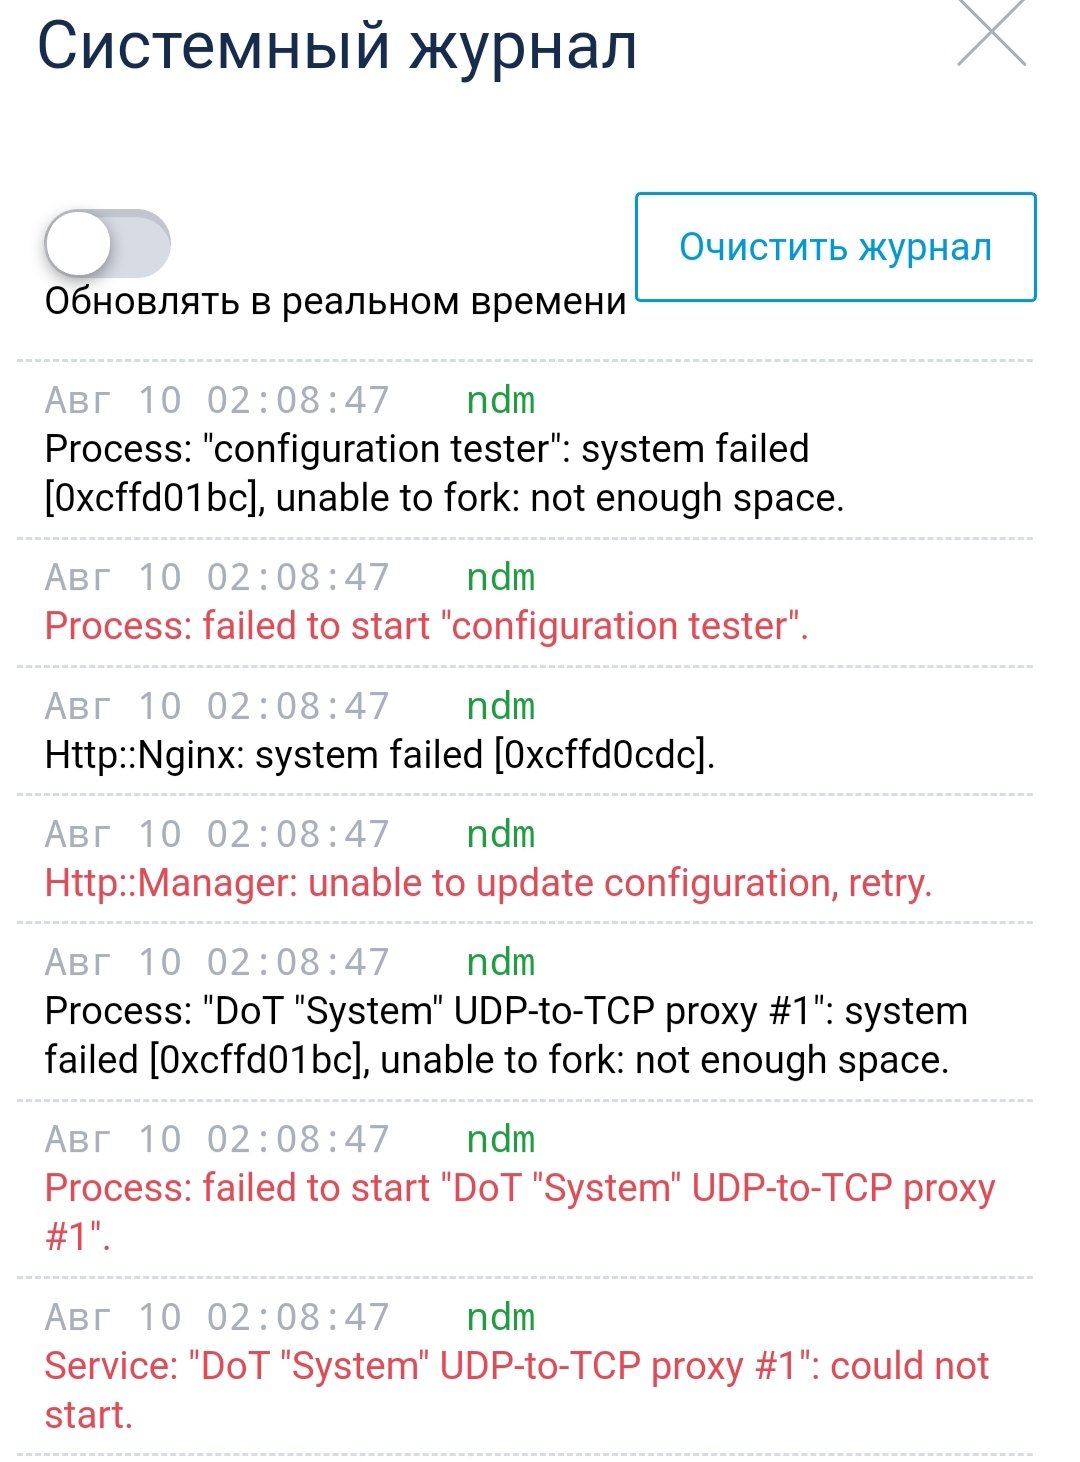Click "failed to start DoT System" error
The width and height of the screenshot is (1080, 1462).
520,1212
